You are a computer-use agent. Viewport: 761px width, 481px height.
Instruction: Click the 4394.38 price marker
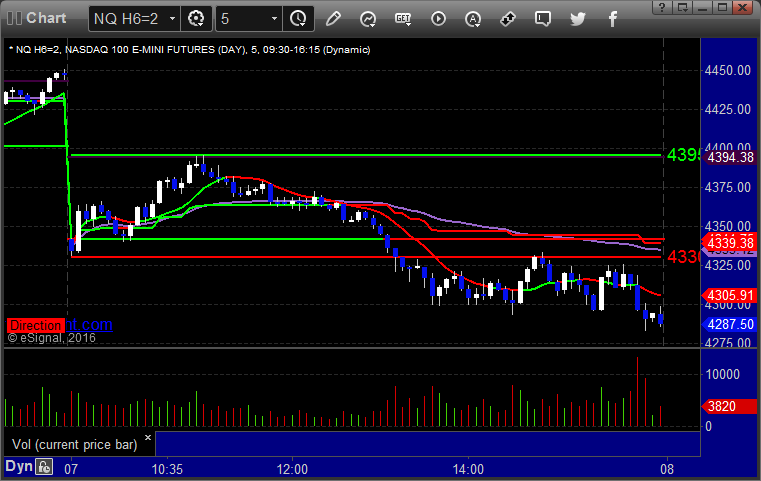click(730, 157)
